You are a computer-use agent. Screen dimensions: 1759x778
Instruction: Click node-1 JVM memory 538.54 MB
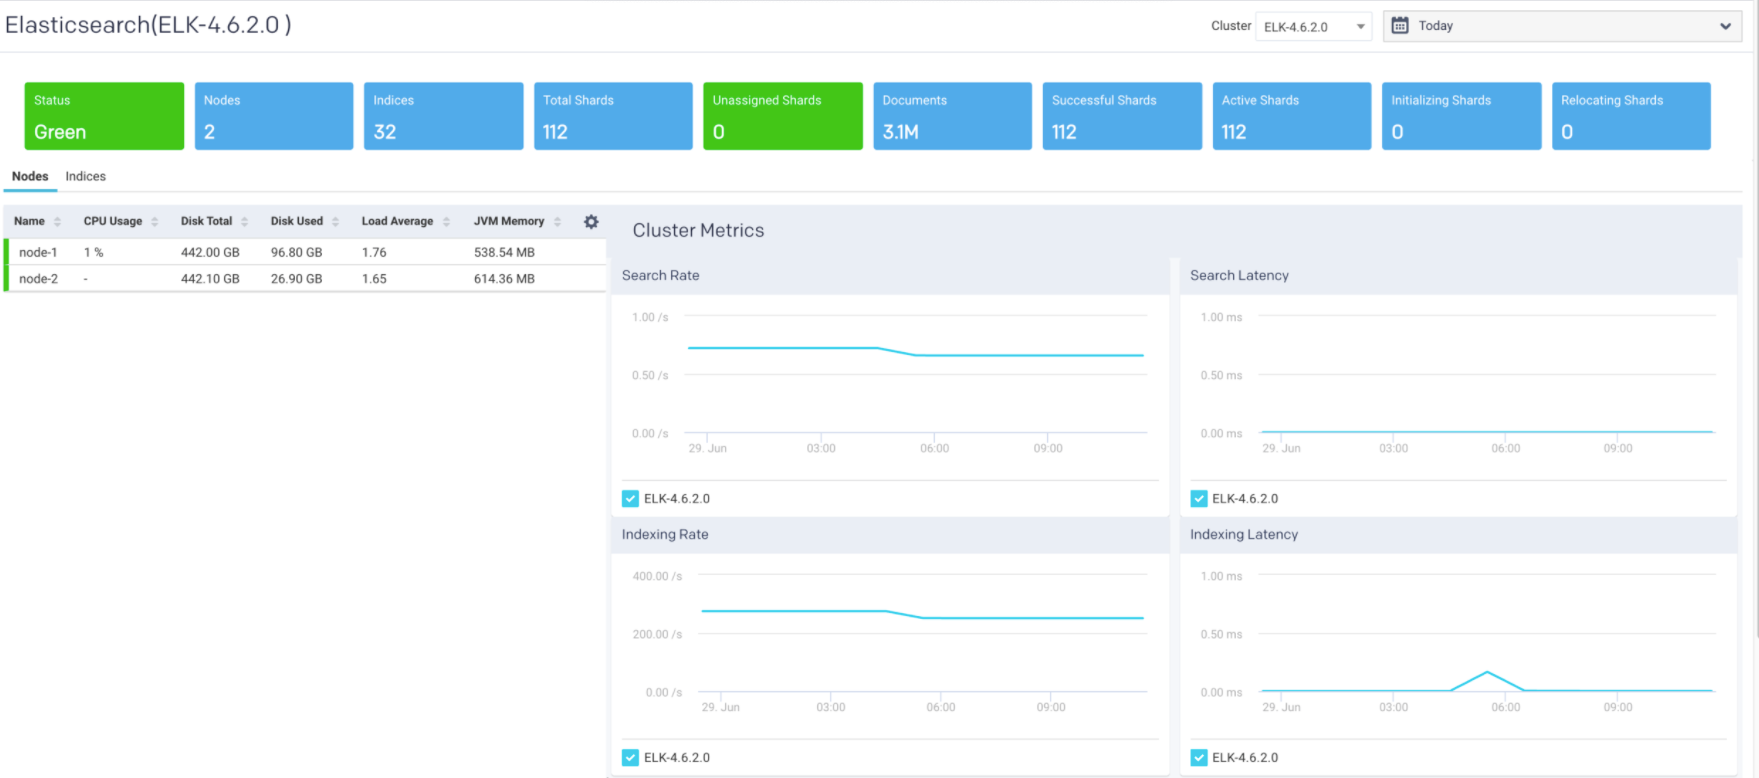pyautogui.click(x=504, y=253)
